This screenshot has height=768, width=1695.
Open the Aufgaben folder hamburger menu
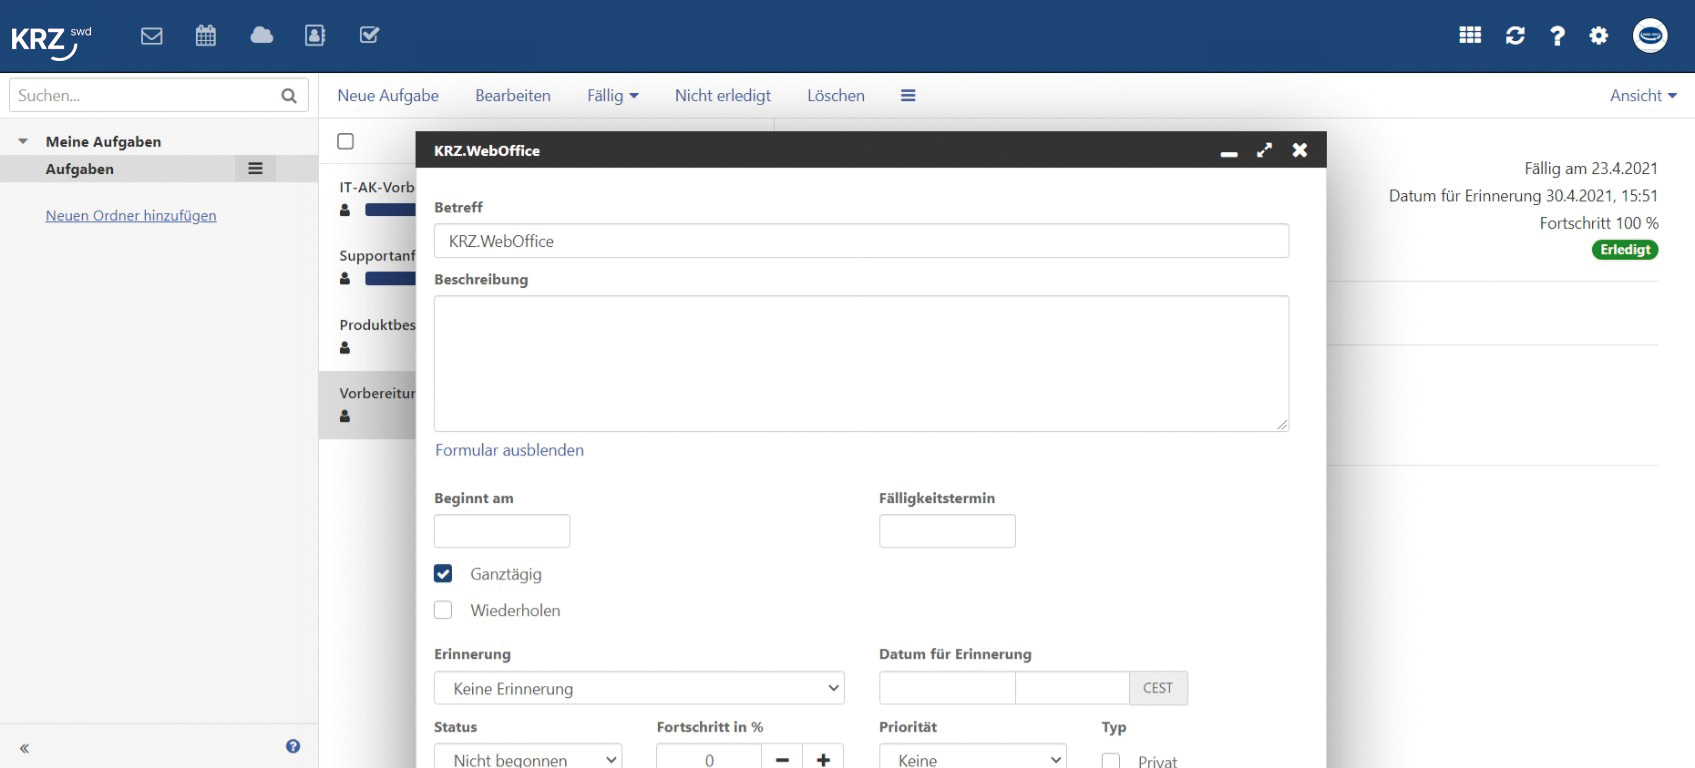(x=255, y=169)
